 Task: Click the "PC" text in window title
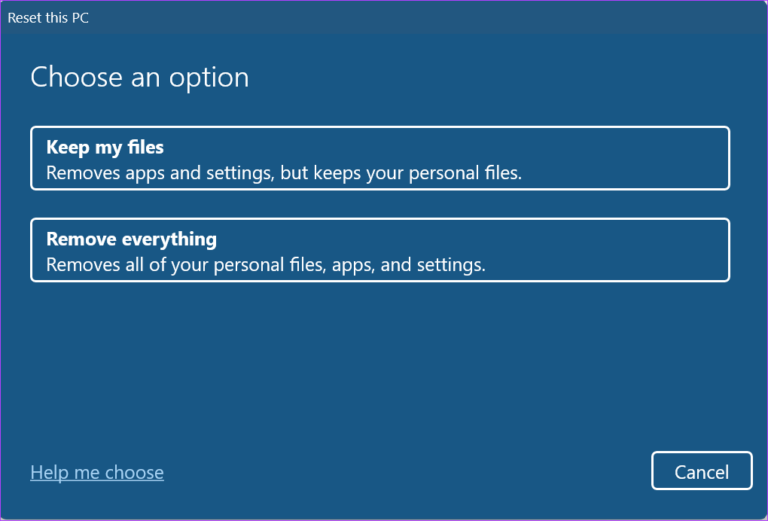(80, 18)
